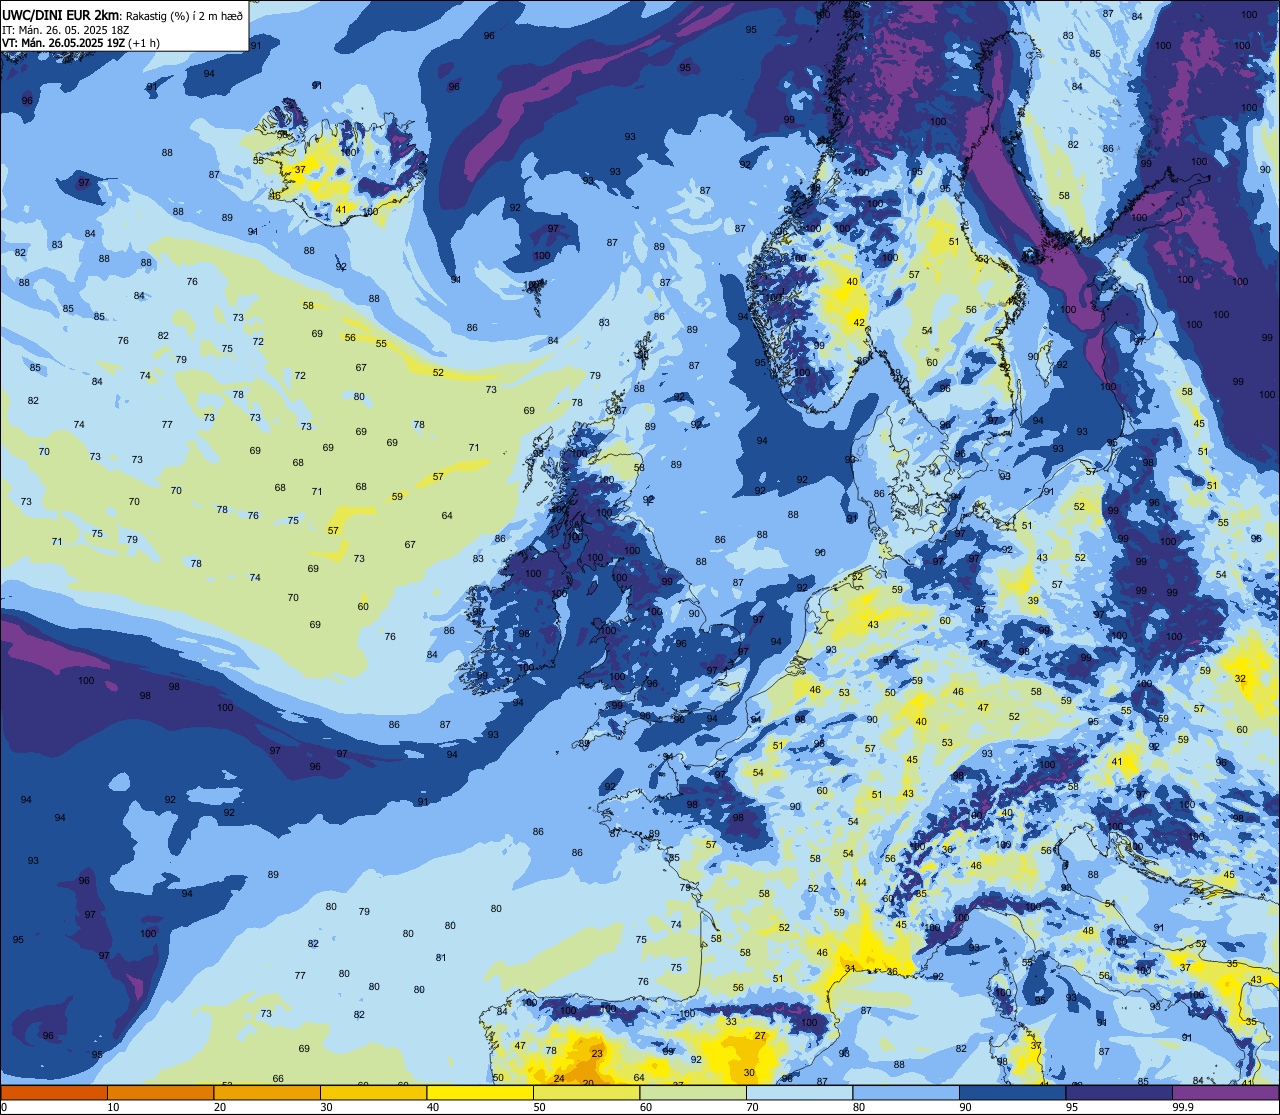Click the indigo legend segment 95–99.9
This screenshot has width=1280, height=1115.
tap(1119, 1092)
